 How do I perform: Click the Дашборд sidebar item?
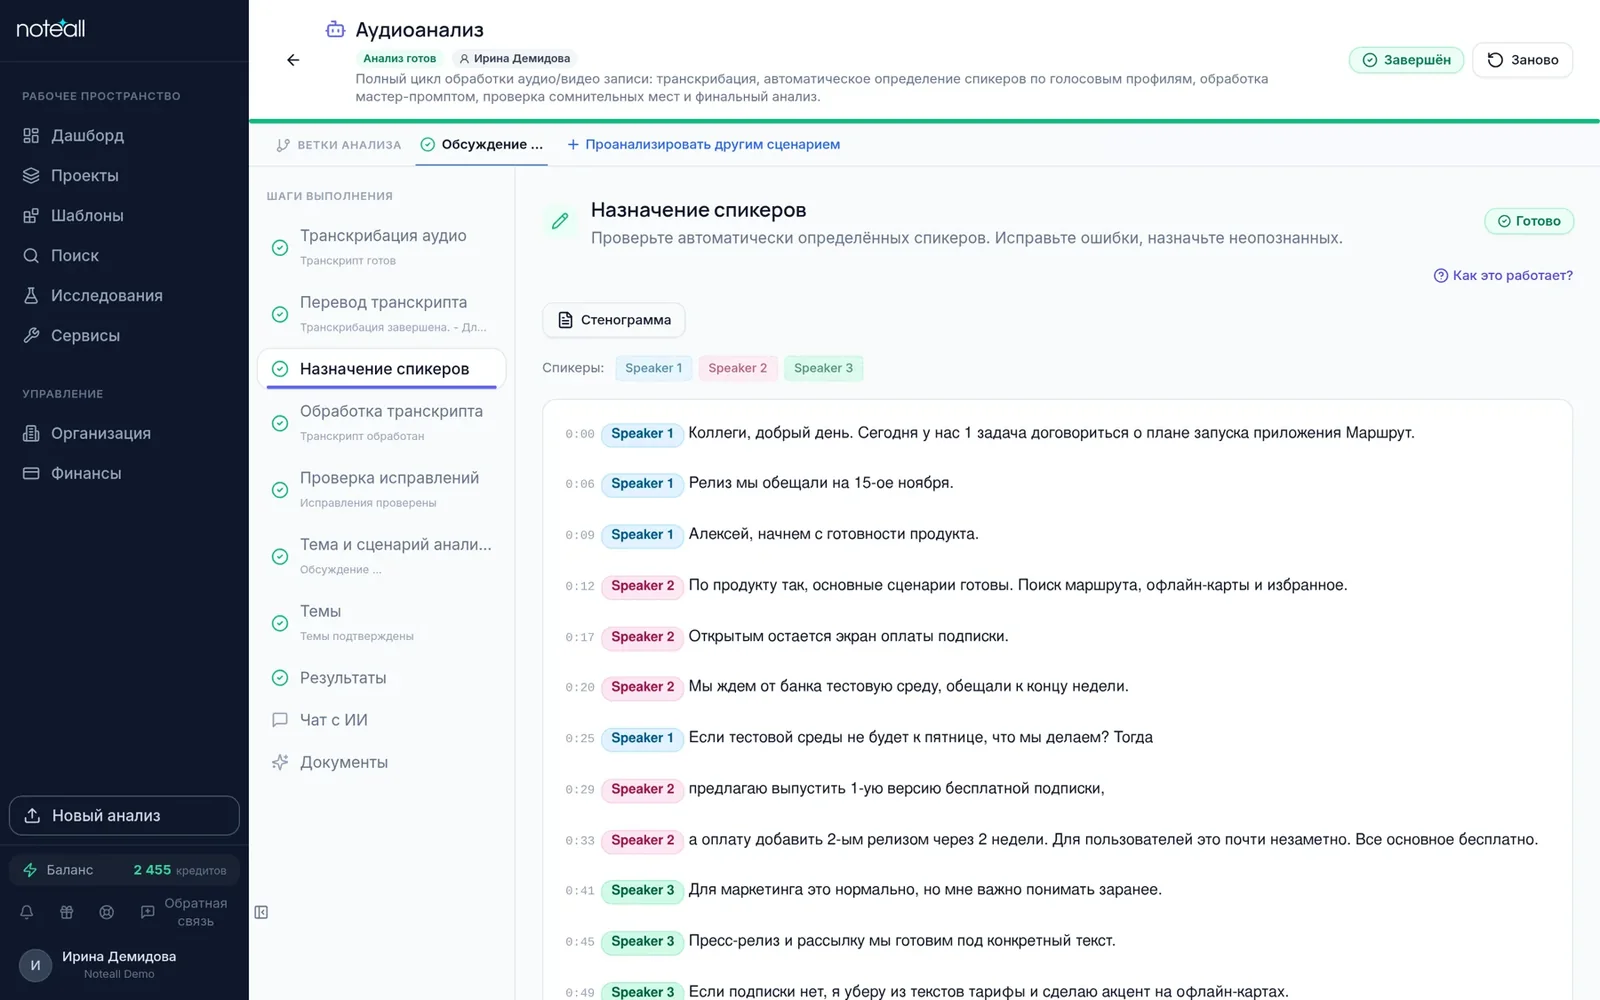click(x=124, y=135)
